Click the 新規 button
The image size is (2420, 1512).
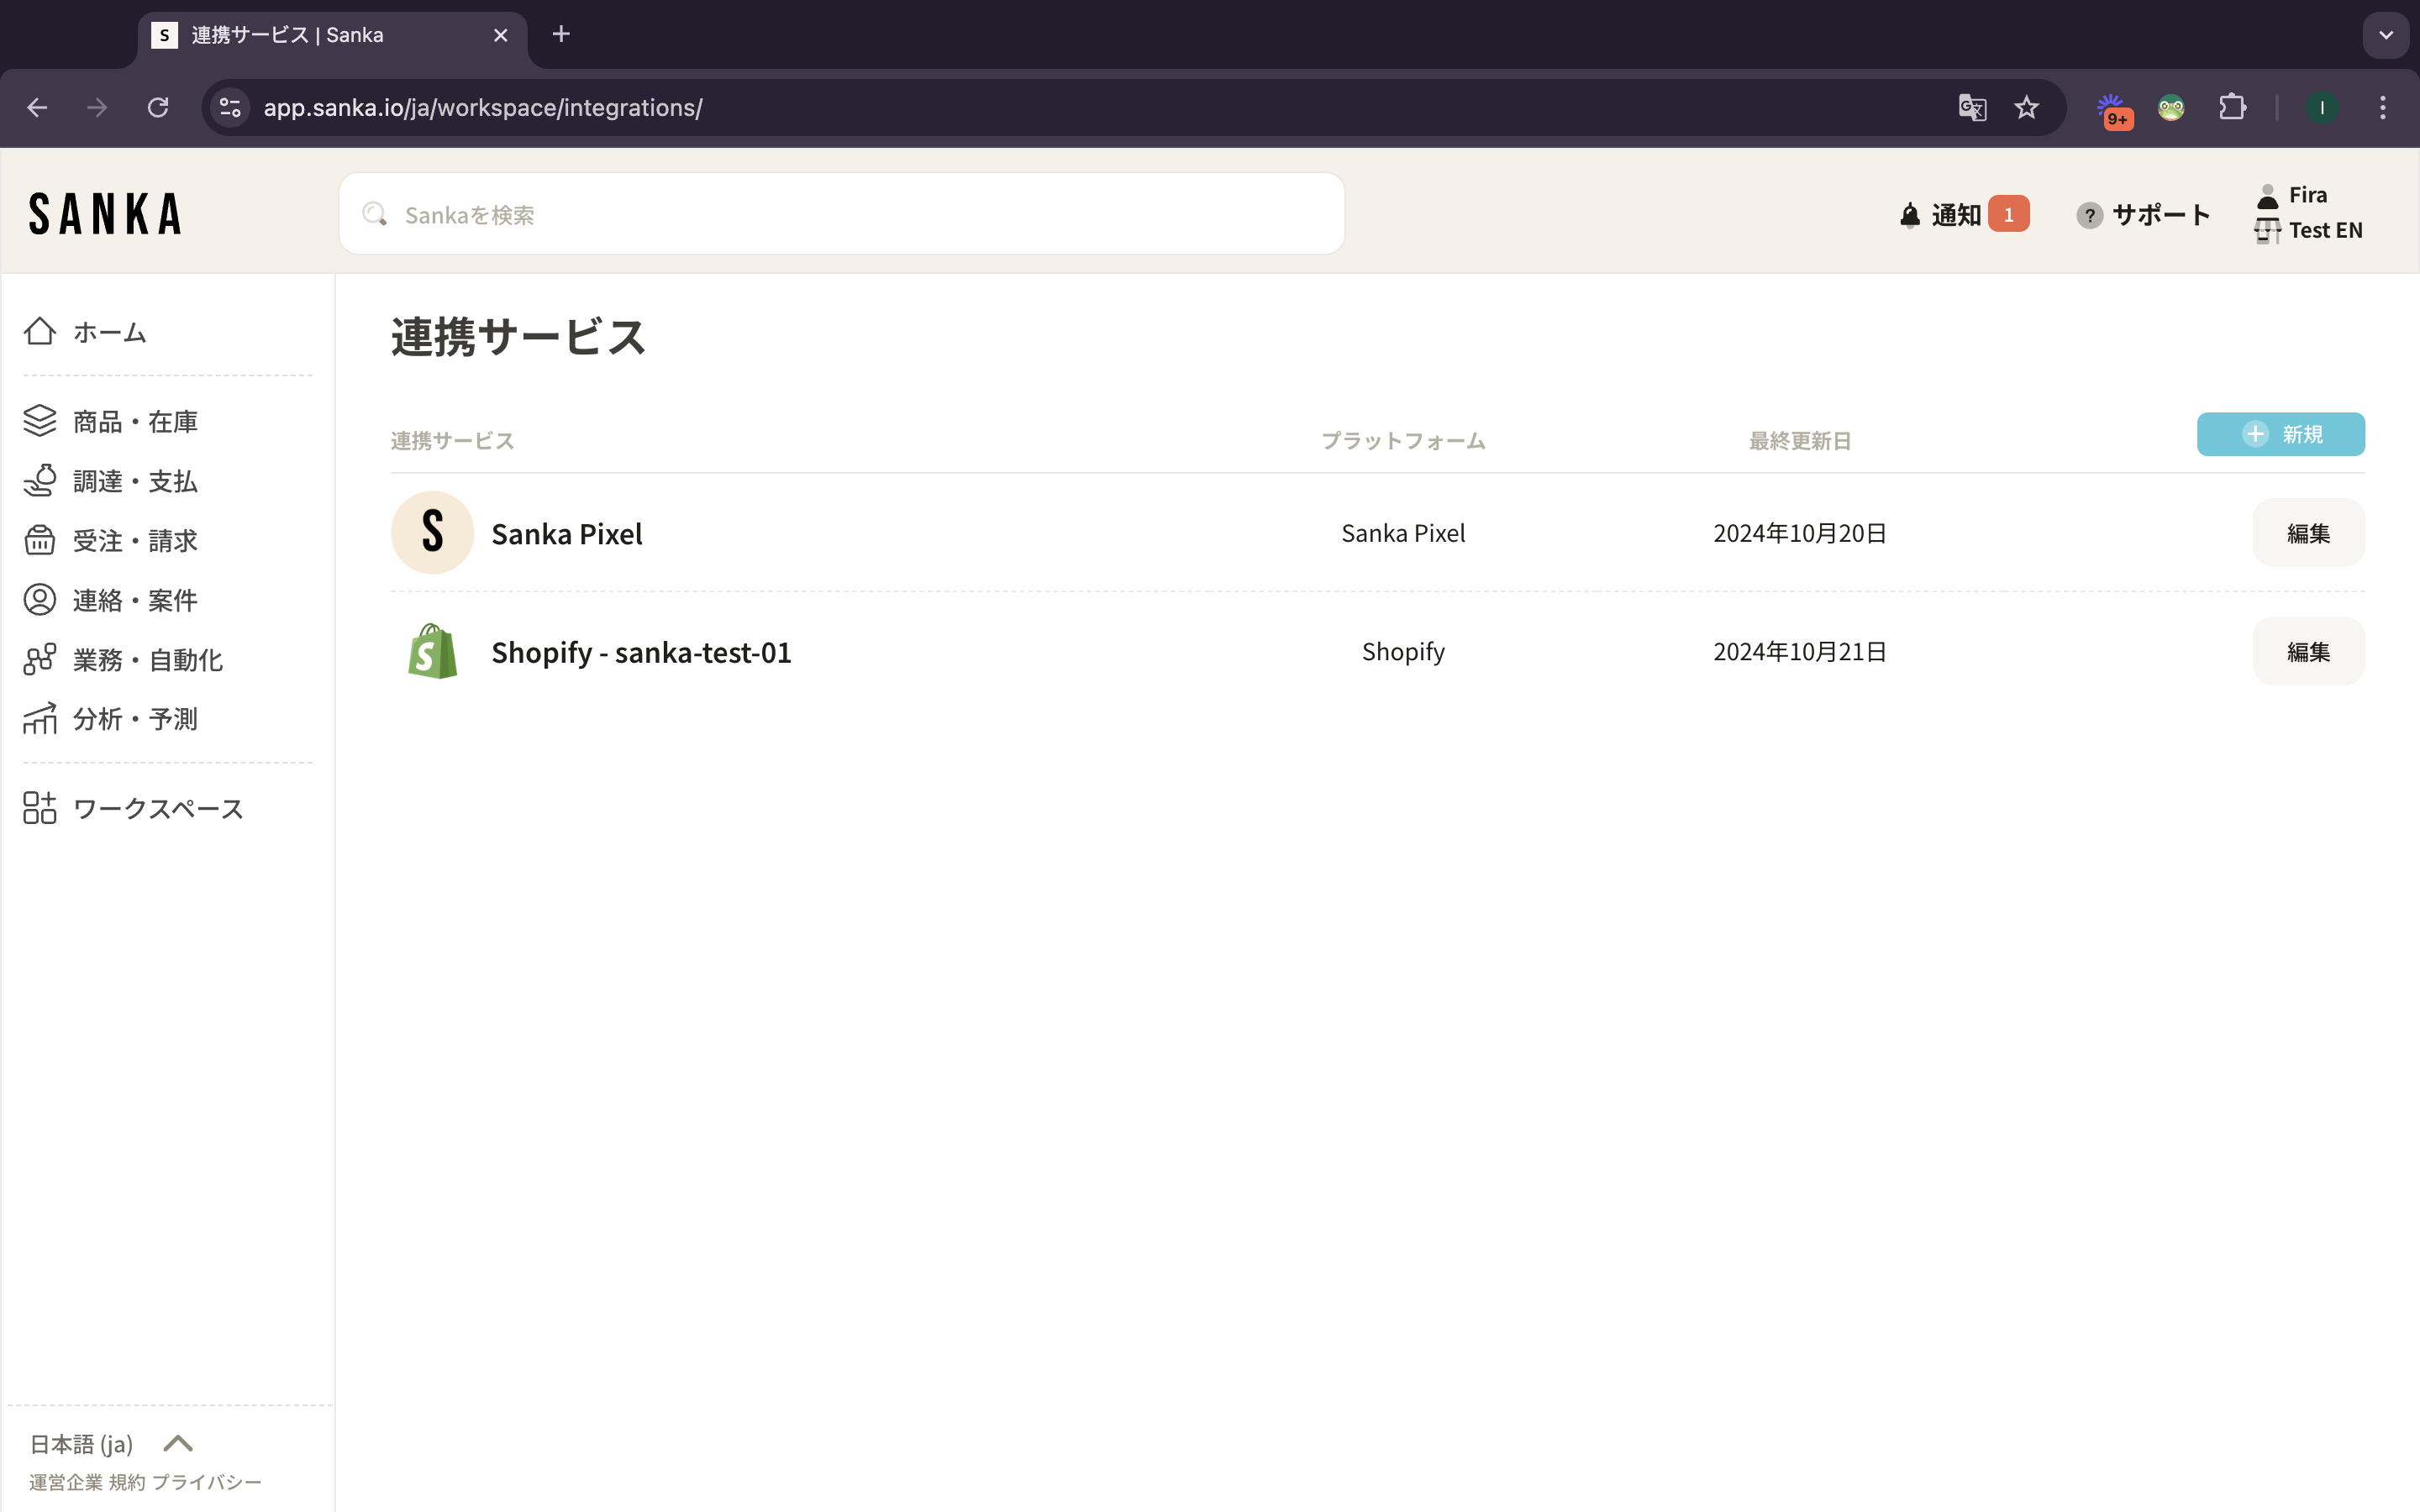click(x=2280, y=434)
